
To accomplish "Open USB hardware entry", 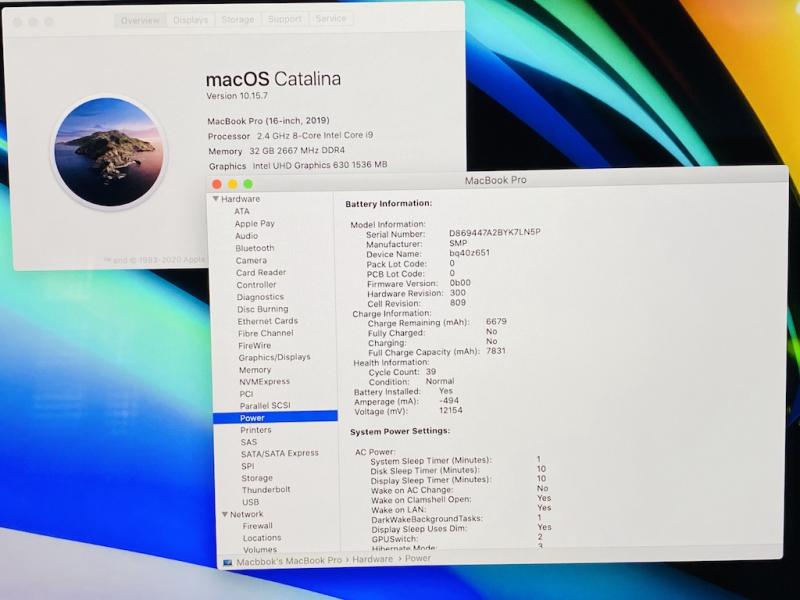I will 250,502.
